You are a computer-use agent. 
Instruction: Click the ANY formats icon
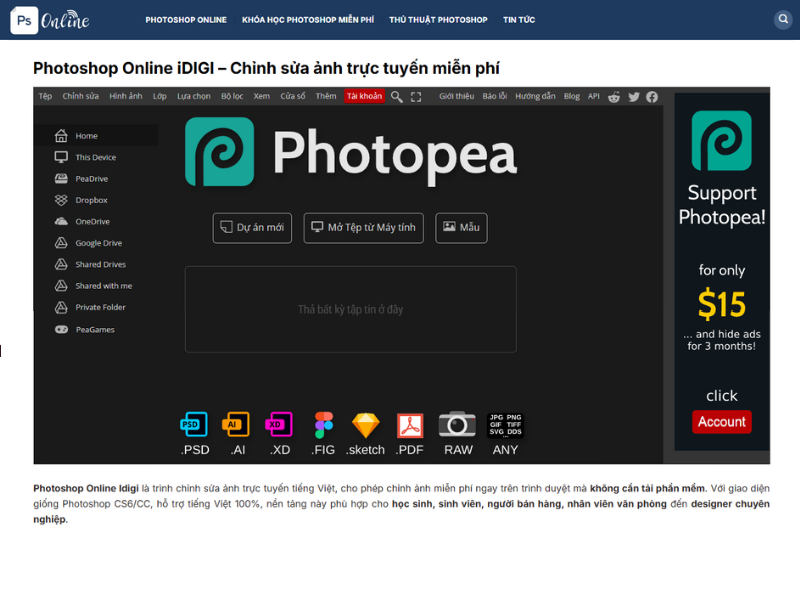click(x=505, y=426)
